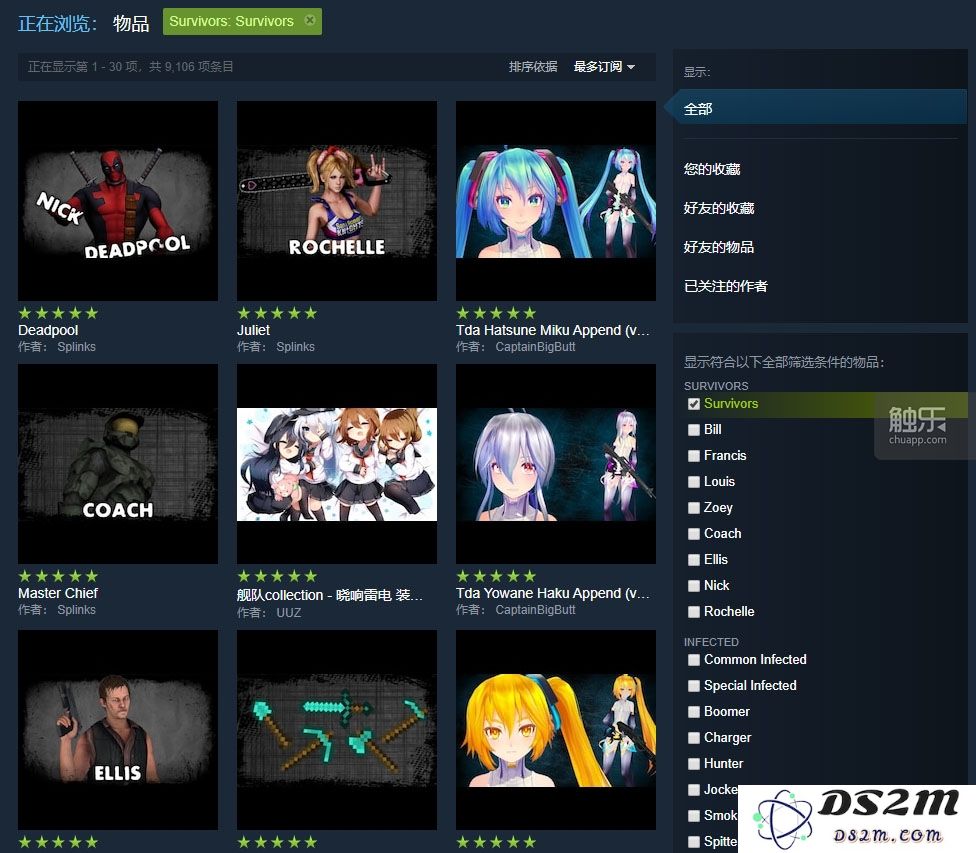Viewport: 976px width, 853px height.
Task: Click the 排序依据 sort-by label
Action: point(533,67)
